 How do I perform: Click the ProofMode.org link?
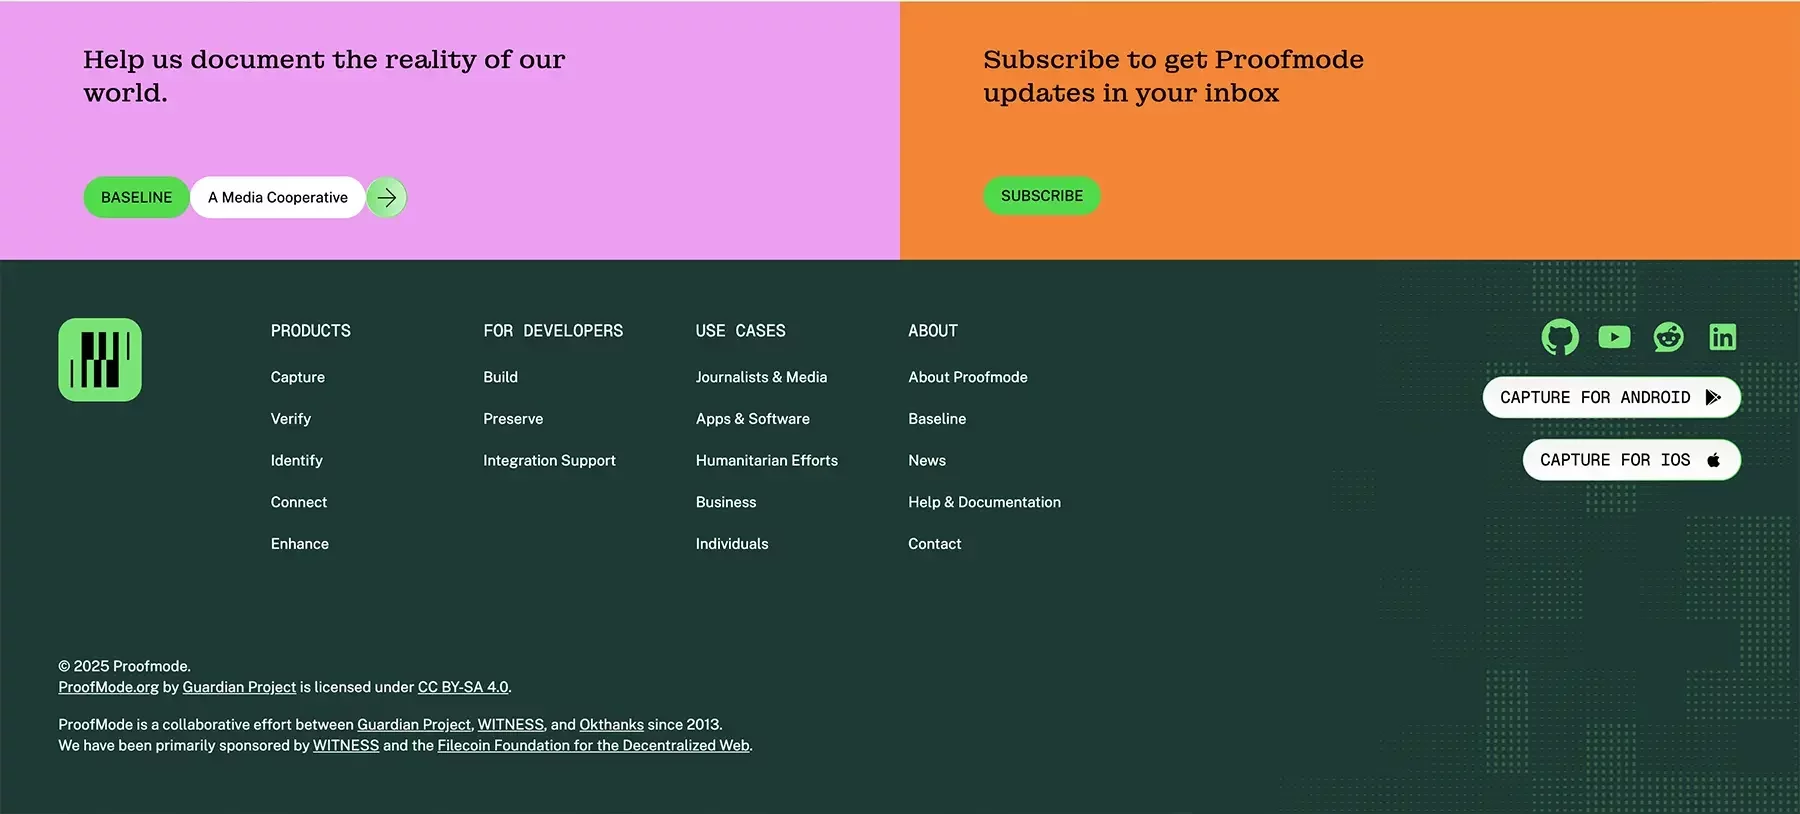click(108, 687)
